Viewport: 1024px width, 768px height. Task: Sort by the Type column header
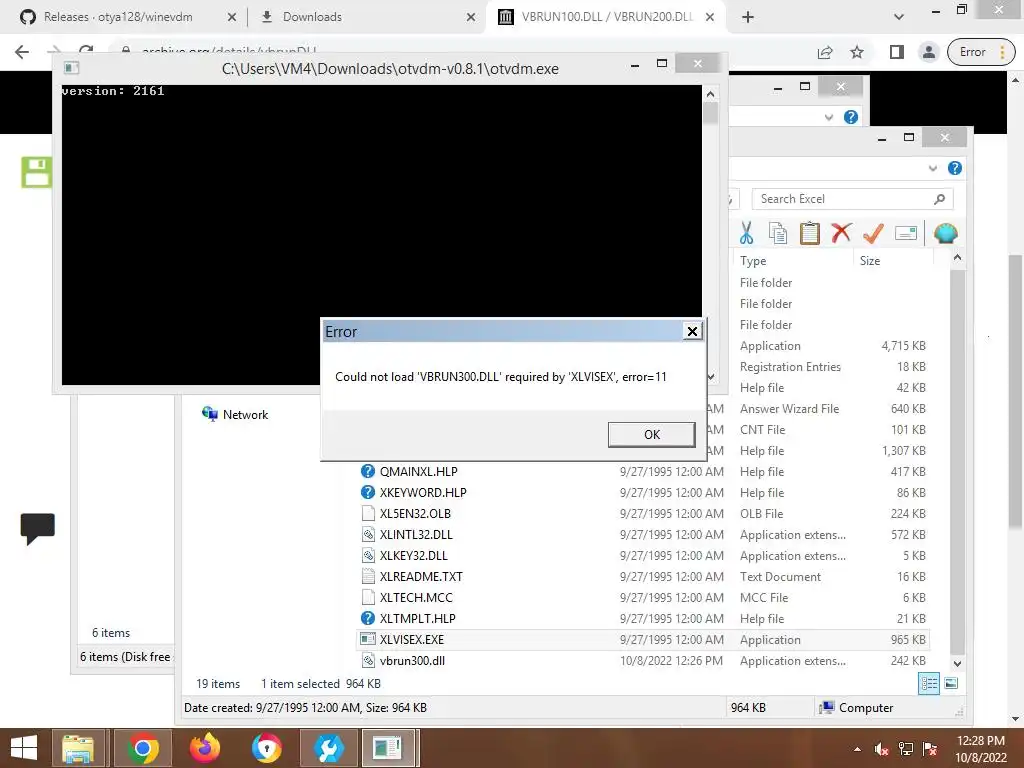click(753, 261)
